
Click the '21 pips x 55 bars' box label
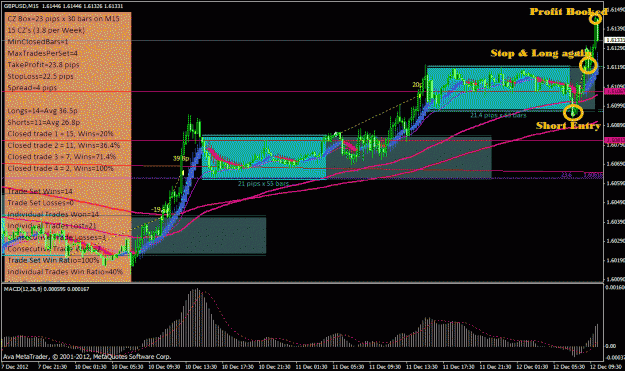pos(263,184)
